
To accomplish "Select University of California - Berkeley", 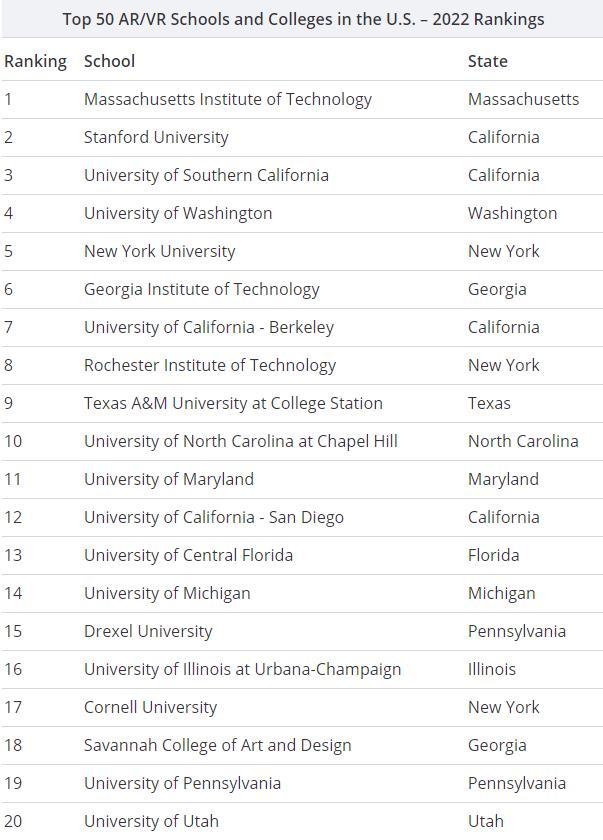I will [209, 327].
